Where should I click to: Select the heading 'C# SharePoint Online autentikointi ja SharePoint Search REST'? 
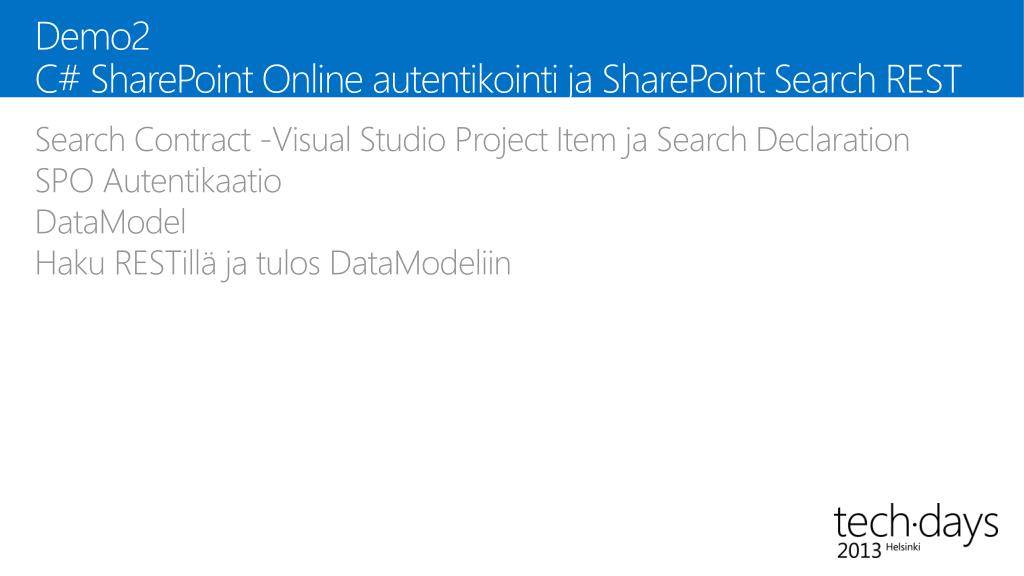click(x=498, y=80)
